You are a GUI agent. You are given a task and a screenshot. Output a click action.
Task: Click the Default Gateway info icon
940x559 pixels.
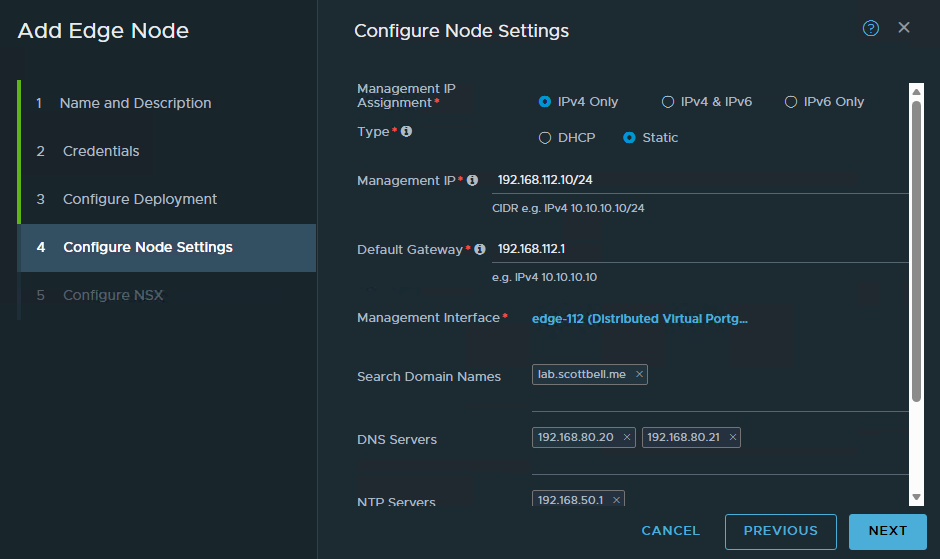click(x=480, y=249)
